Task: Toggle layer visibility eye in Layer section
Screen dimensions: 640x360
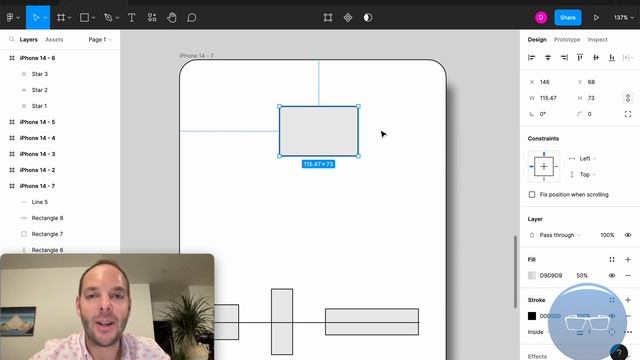Action: point(628,235)
